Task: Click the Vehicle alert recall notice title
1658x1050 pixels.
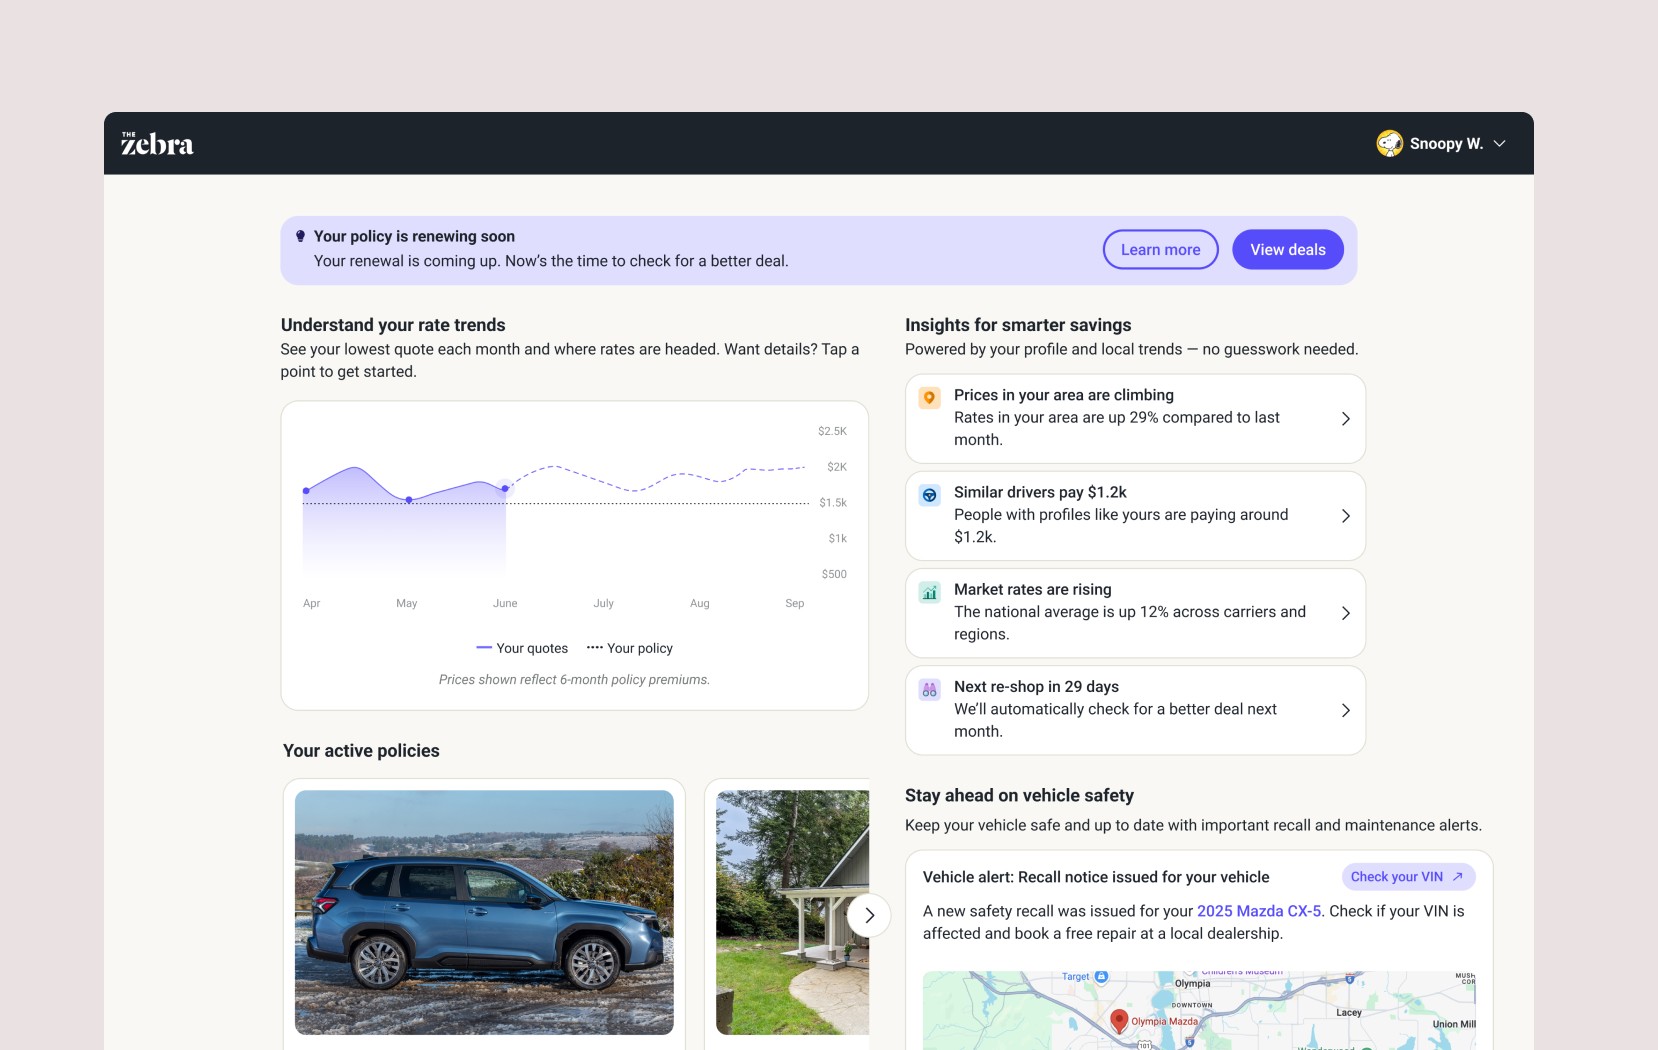Action: click(1096, 877)
